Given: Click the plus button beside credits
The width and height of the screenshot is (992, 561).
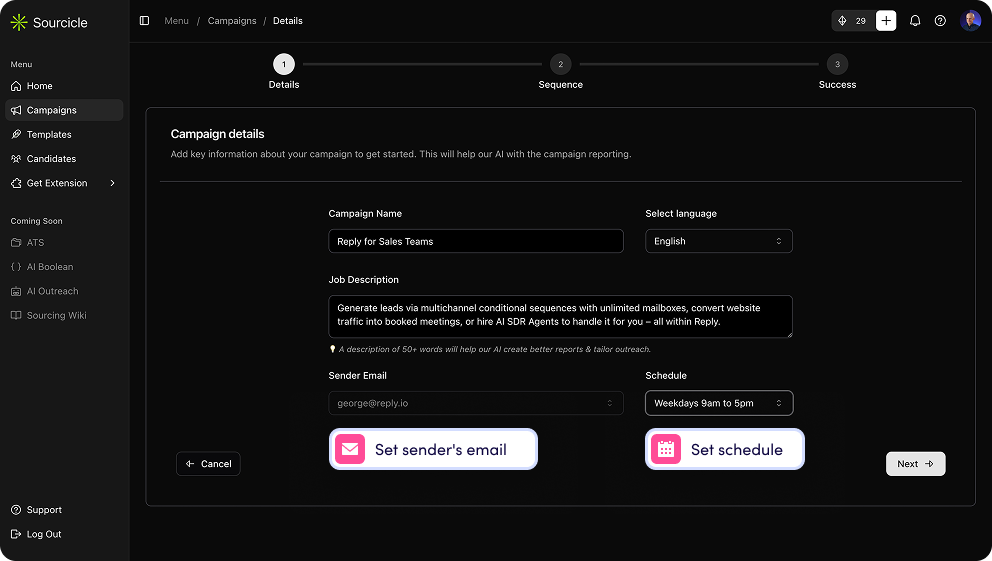Looking at the screenshot, I should point(886,21).
